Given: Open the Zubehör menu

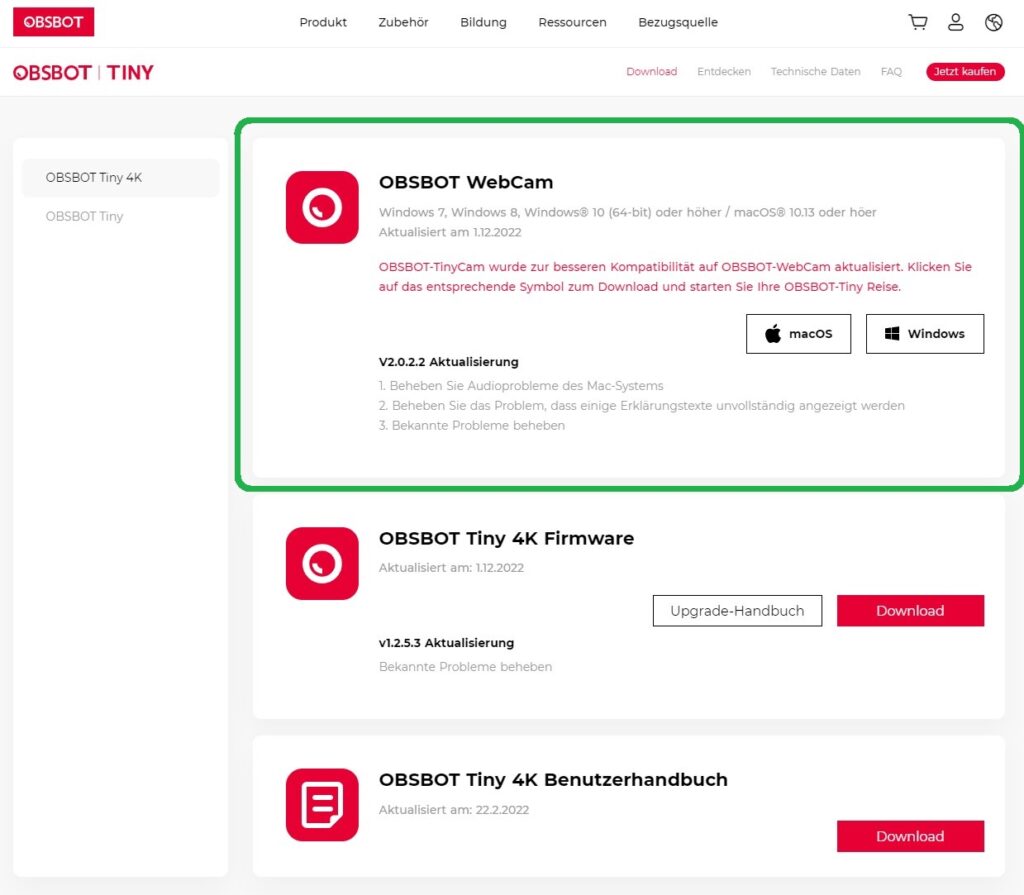Looking at the screenshot, I should point(403,22).
